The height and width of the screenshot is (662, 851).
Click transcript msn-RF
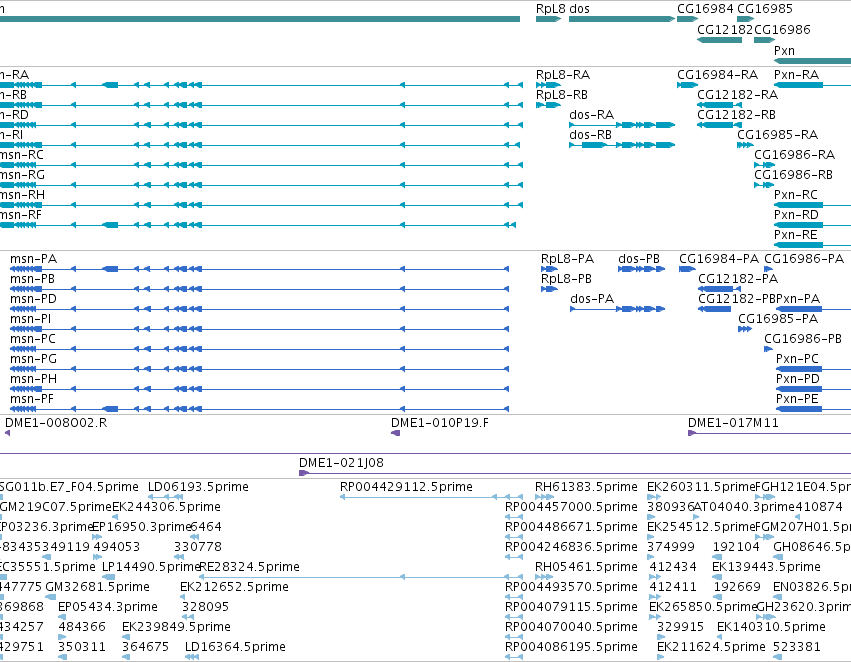pos(21,215)
